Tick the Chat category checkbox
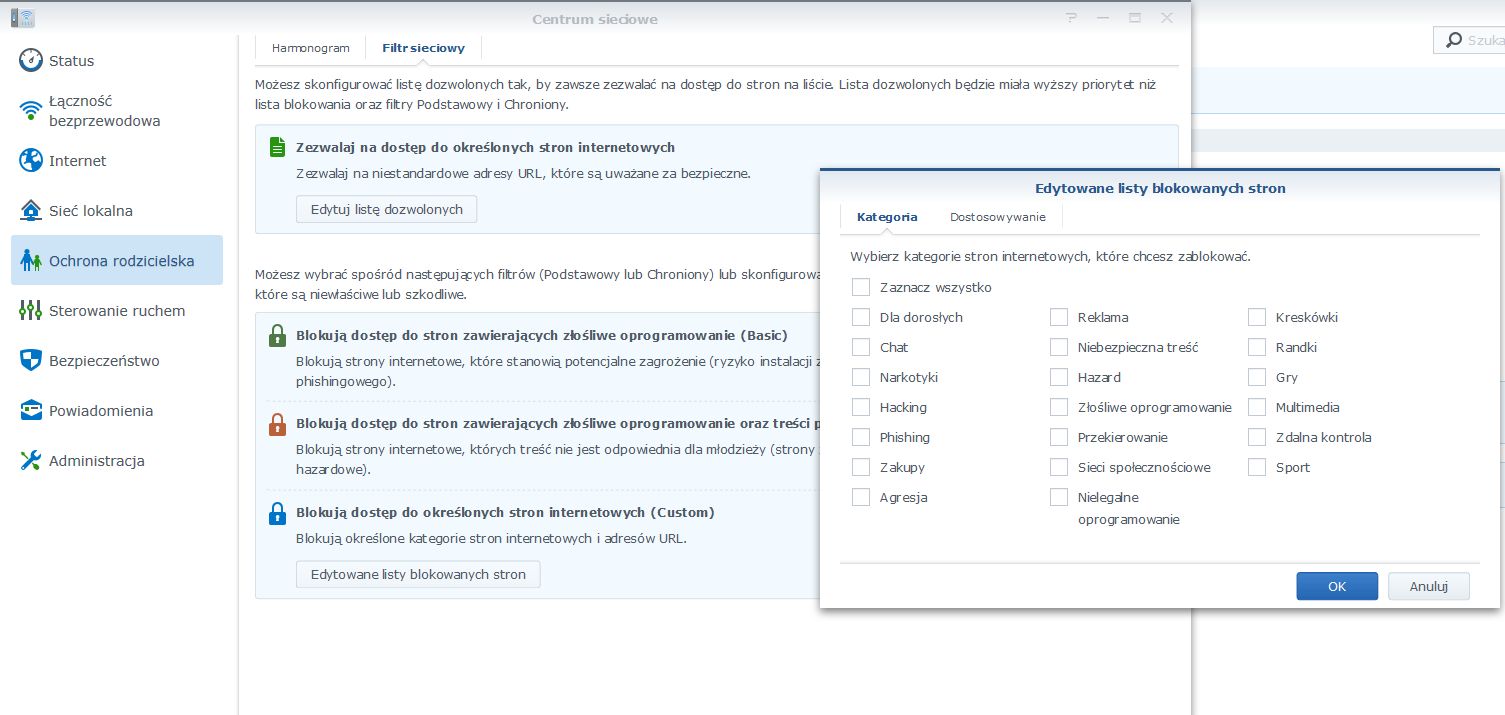The image size is (1505, 715). pyautogui.click(x=861, y=347)
